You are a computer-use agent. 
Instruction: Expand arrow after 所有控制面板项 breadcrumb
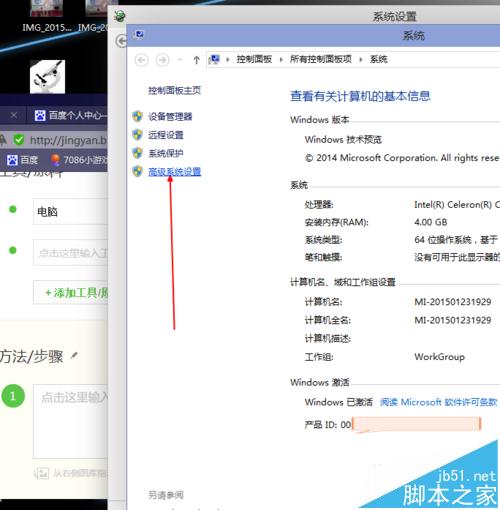pyautogui.click(x=361, y=60)
